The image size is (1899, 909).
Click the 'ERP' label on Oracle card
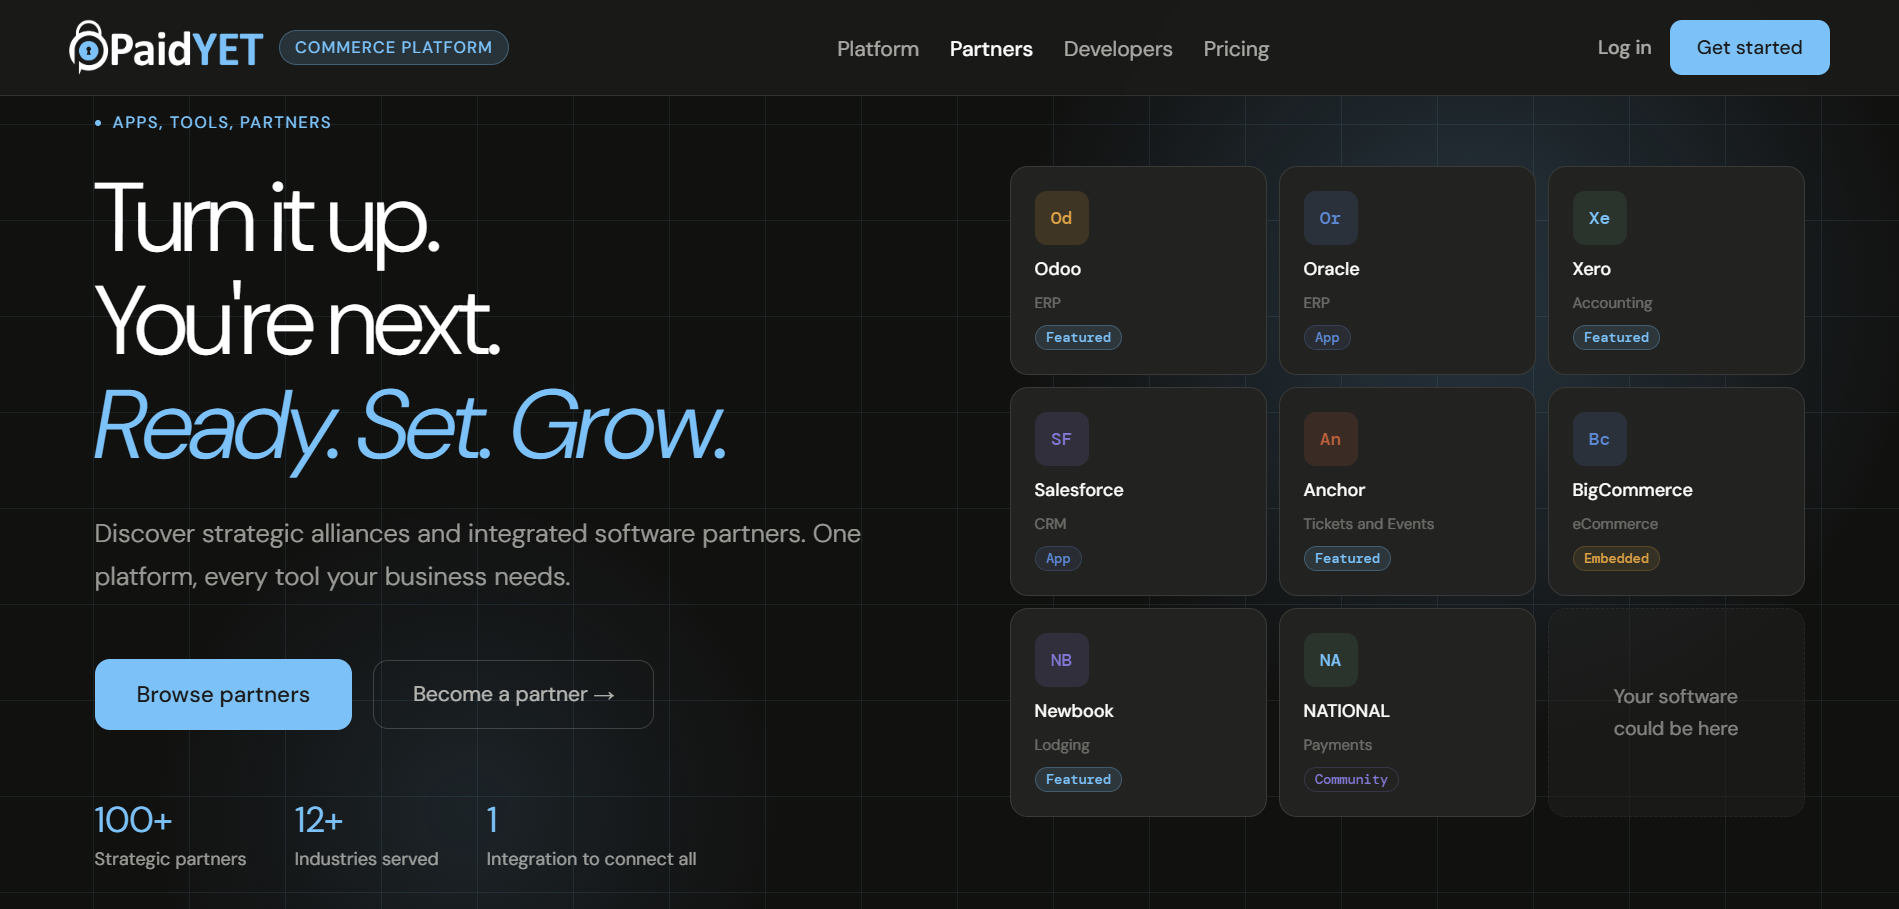click(x=1317, y=303)
